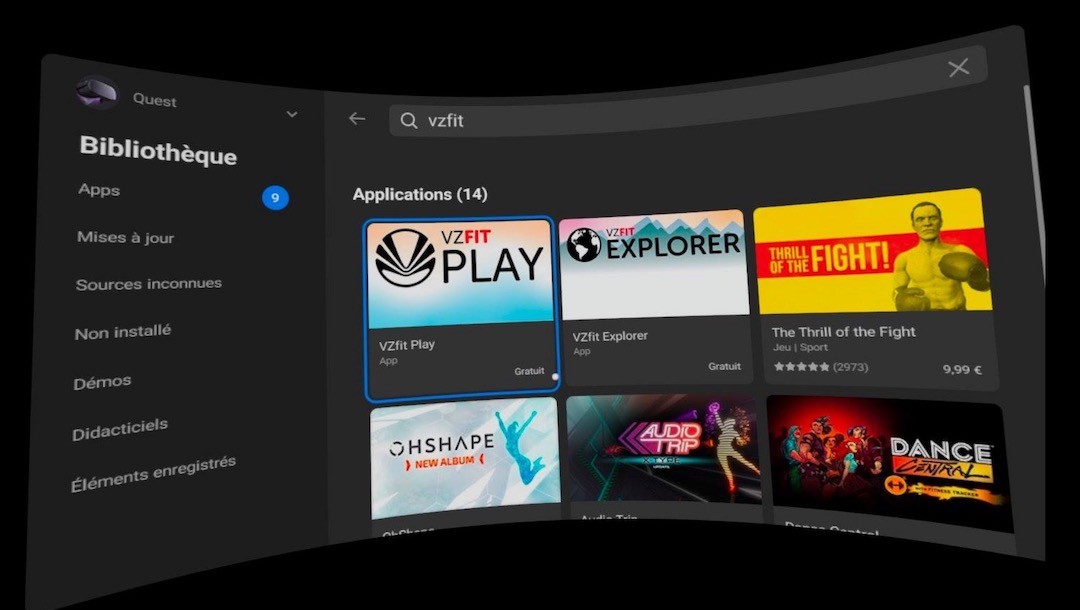Open The Thrill of the Fight thumbnail
1080x610 pixels.
point(872,252)
